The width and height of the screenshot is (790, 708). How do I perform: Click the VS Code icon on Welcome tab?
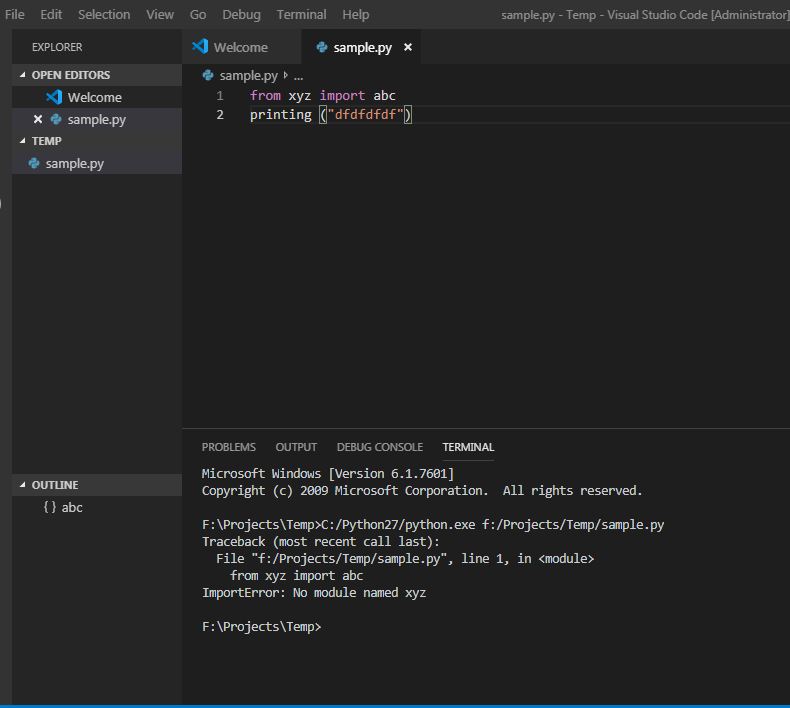click(x=200, y=46)
